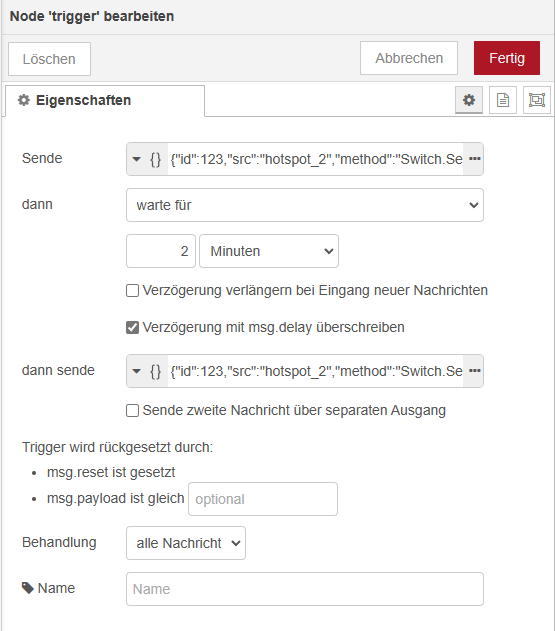Click JSON braces icon in Sende field
This screenshot has width=555, height=631.
(155, 159)
